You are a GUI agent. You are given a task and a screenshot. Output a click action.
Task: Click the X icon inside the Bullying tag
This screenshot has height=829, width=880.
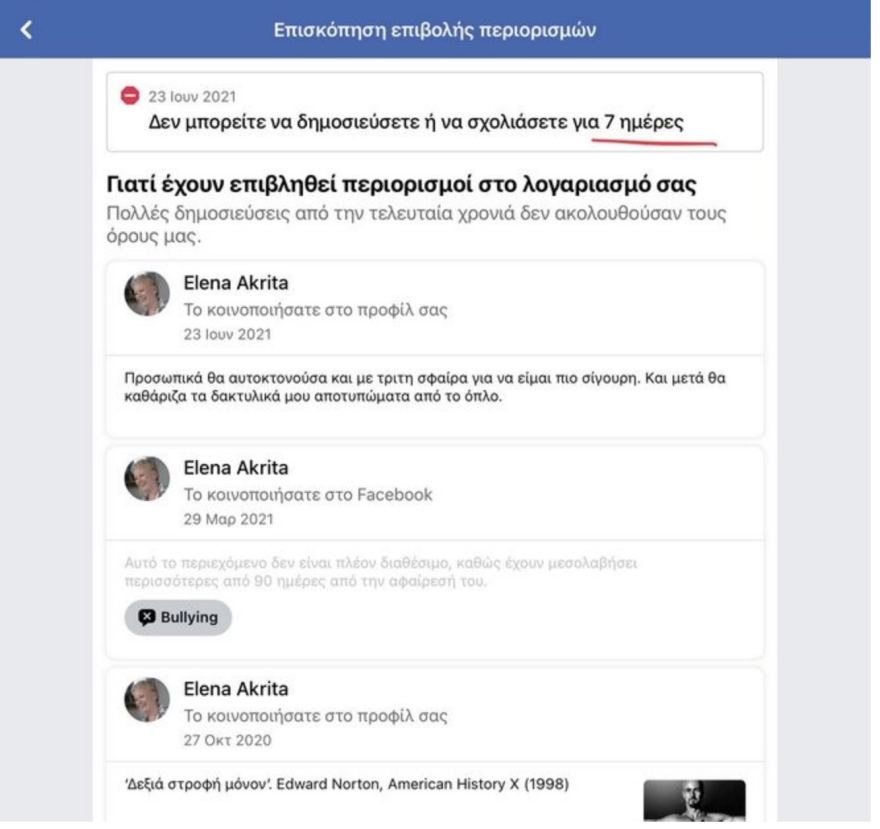(x=148, y=616)
